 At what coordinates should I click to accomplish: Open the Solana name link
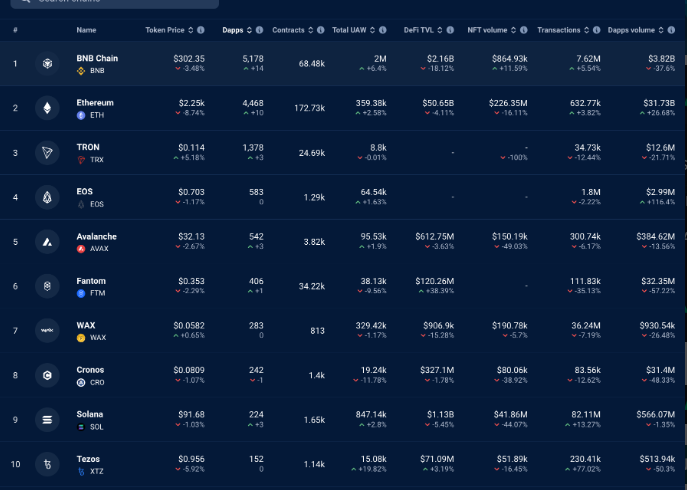tap(90, 414)
